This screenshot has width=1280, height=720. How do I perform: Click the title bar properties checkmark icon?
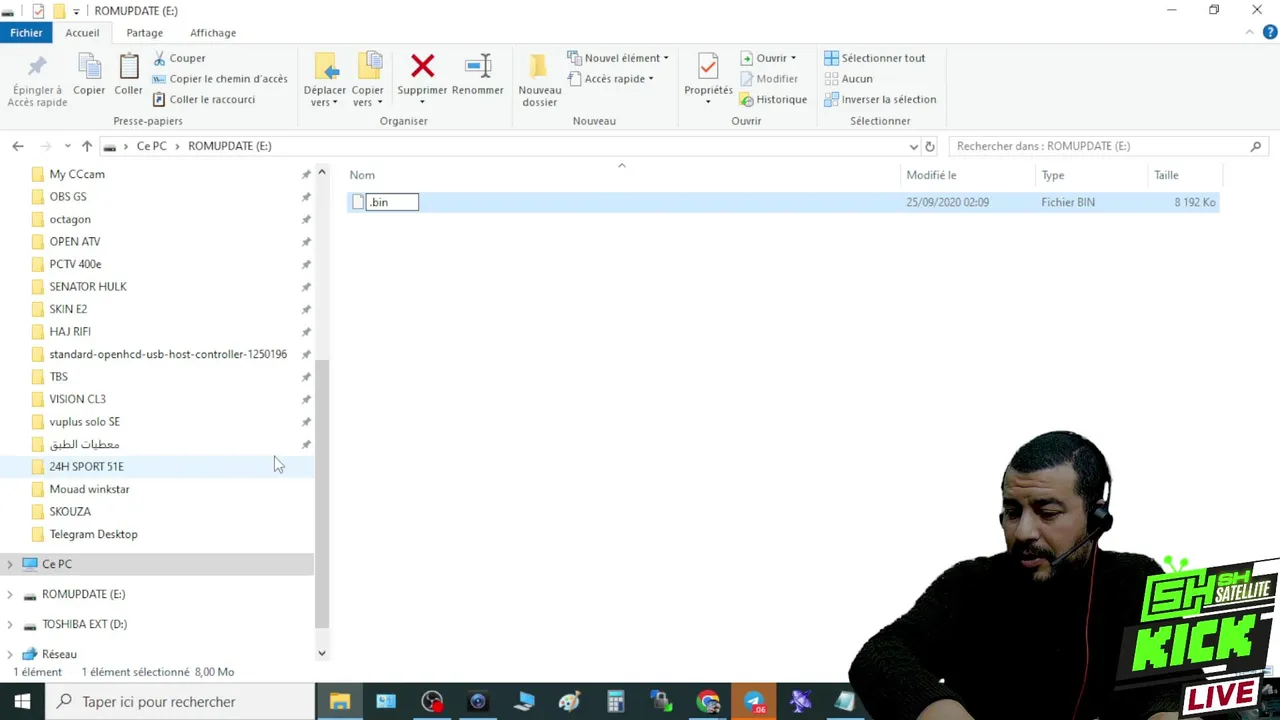click(38, 11)
